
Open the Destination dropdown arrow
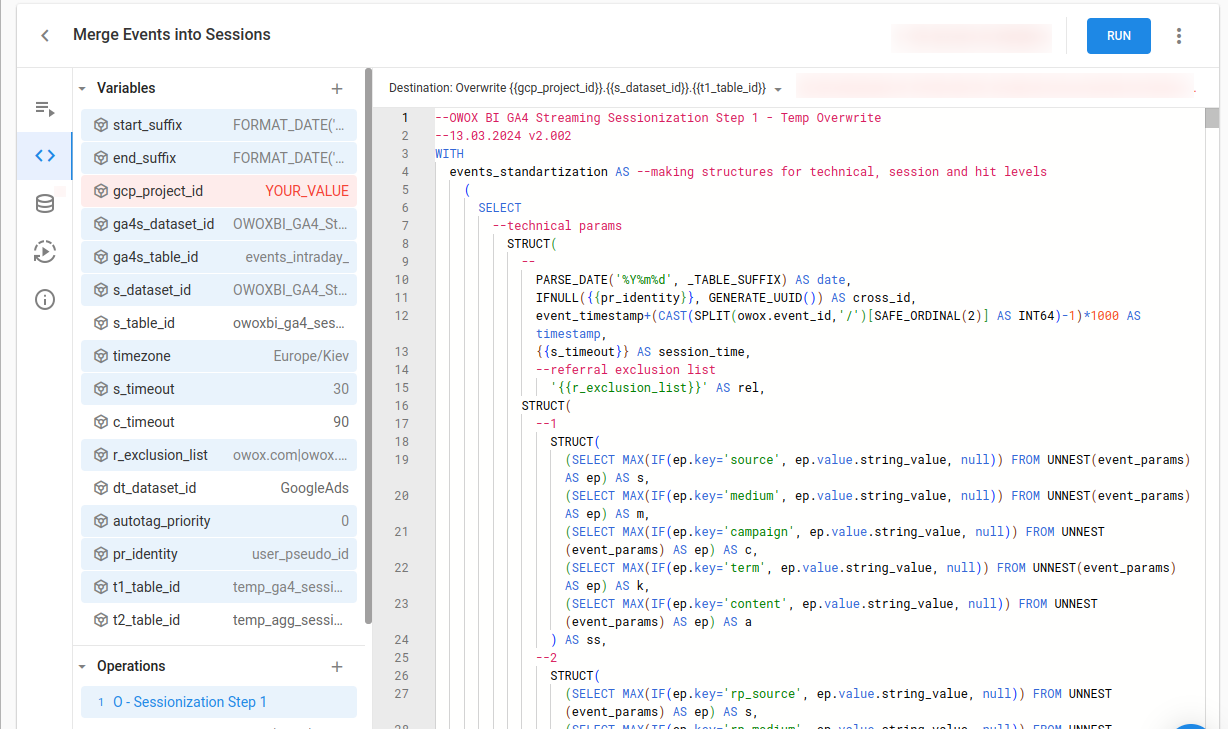click(x=778, y=89)
